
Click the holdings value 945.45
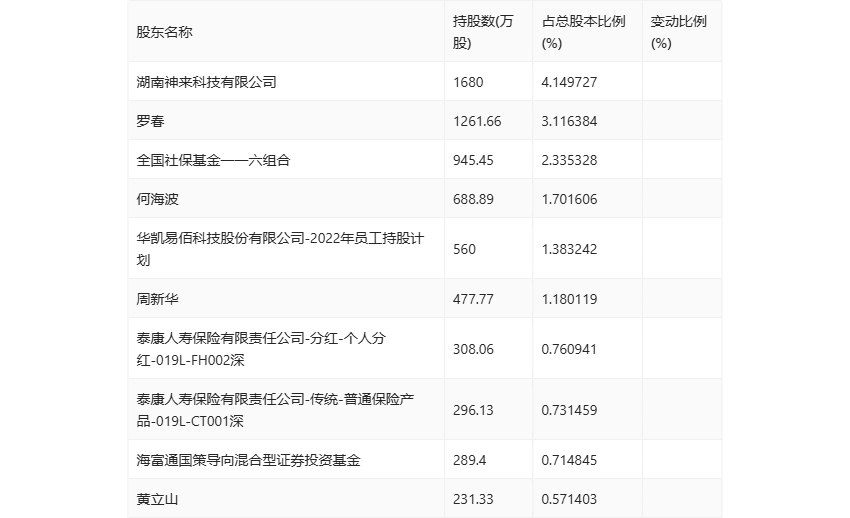(473, 160)
